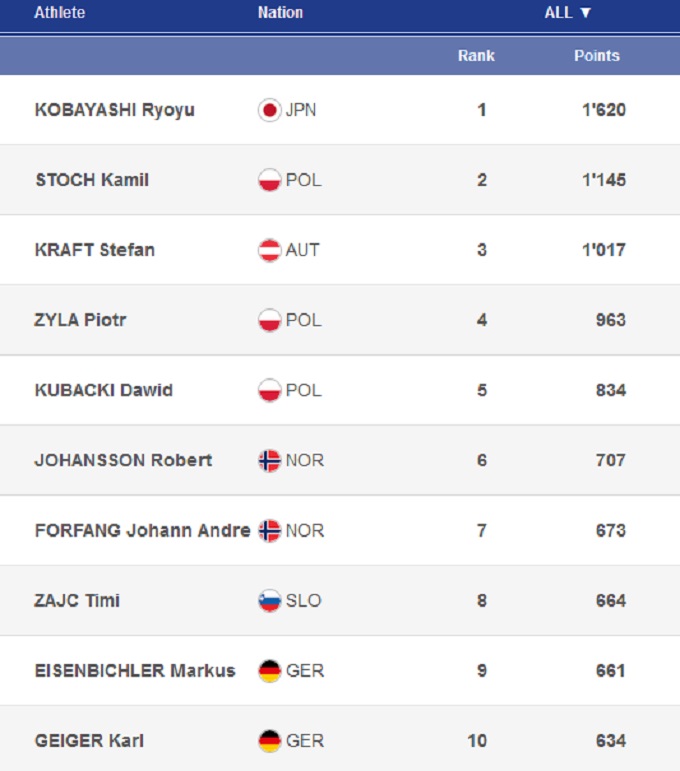The image size is (680, 771).
Task: Sort by the Nation column header
Action: pos(280,13)
